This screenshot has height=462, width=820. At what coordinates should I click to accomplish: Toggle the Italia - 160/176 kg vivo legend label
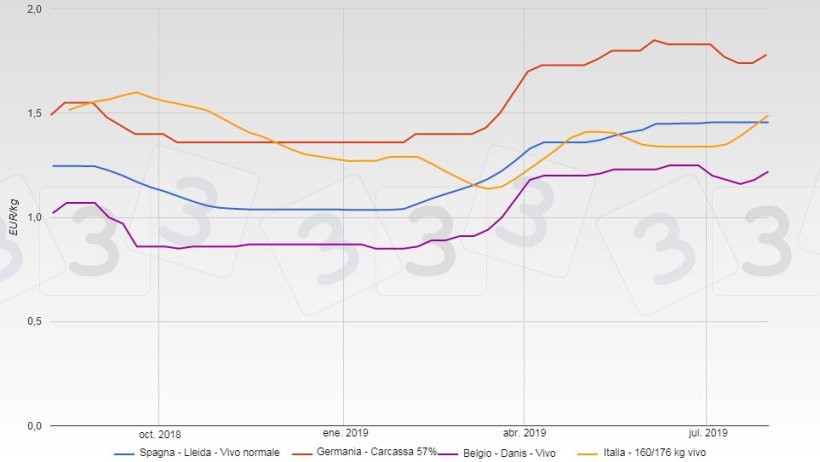(x=674, y=453)
